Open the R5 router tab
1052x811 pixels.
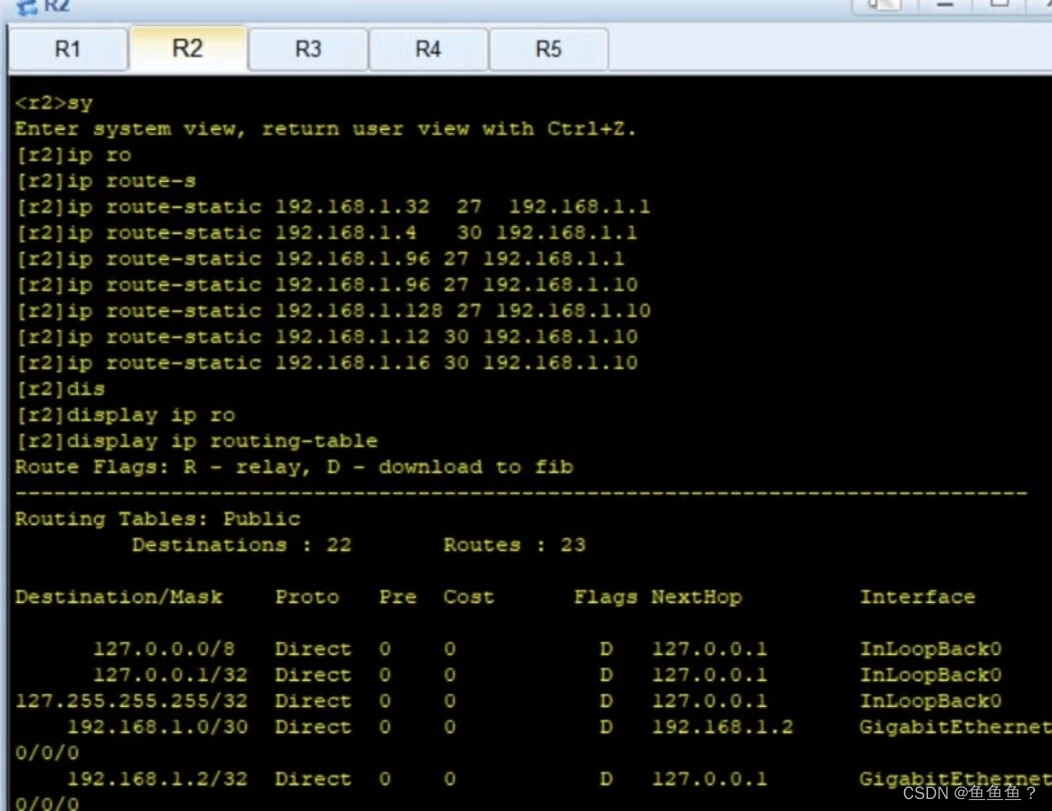point(548,49)
